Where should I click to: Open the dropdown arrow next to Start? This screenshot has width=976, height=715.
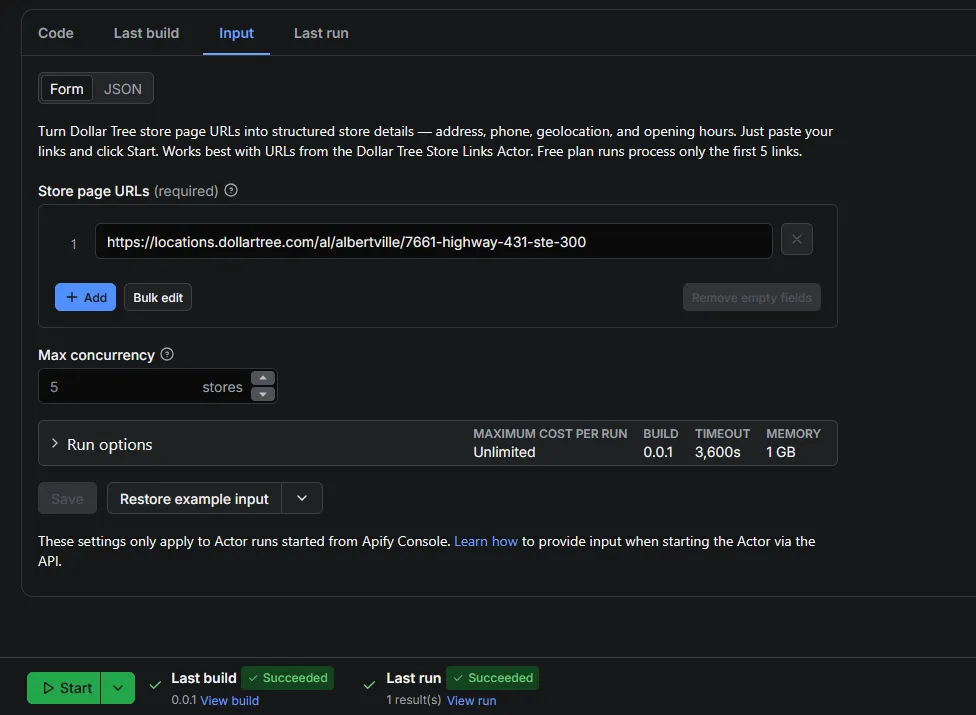(x=118, y=688)
